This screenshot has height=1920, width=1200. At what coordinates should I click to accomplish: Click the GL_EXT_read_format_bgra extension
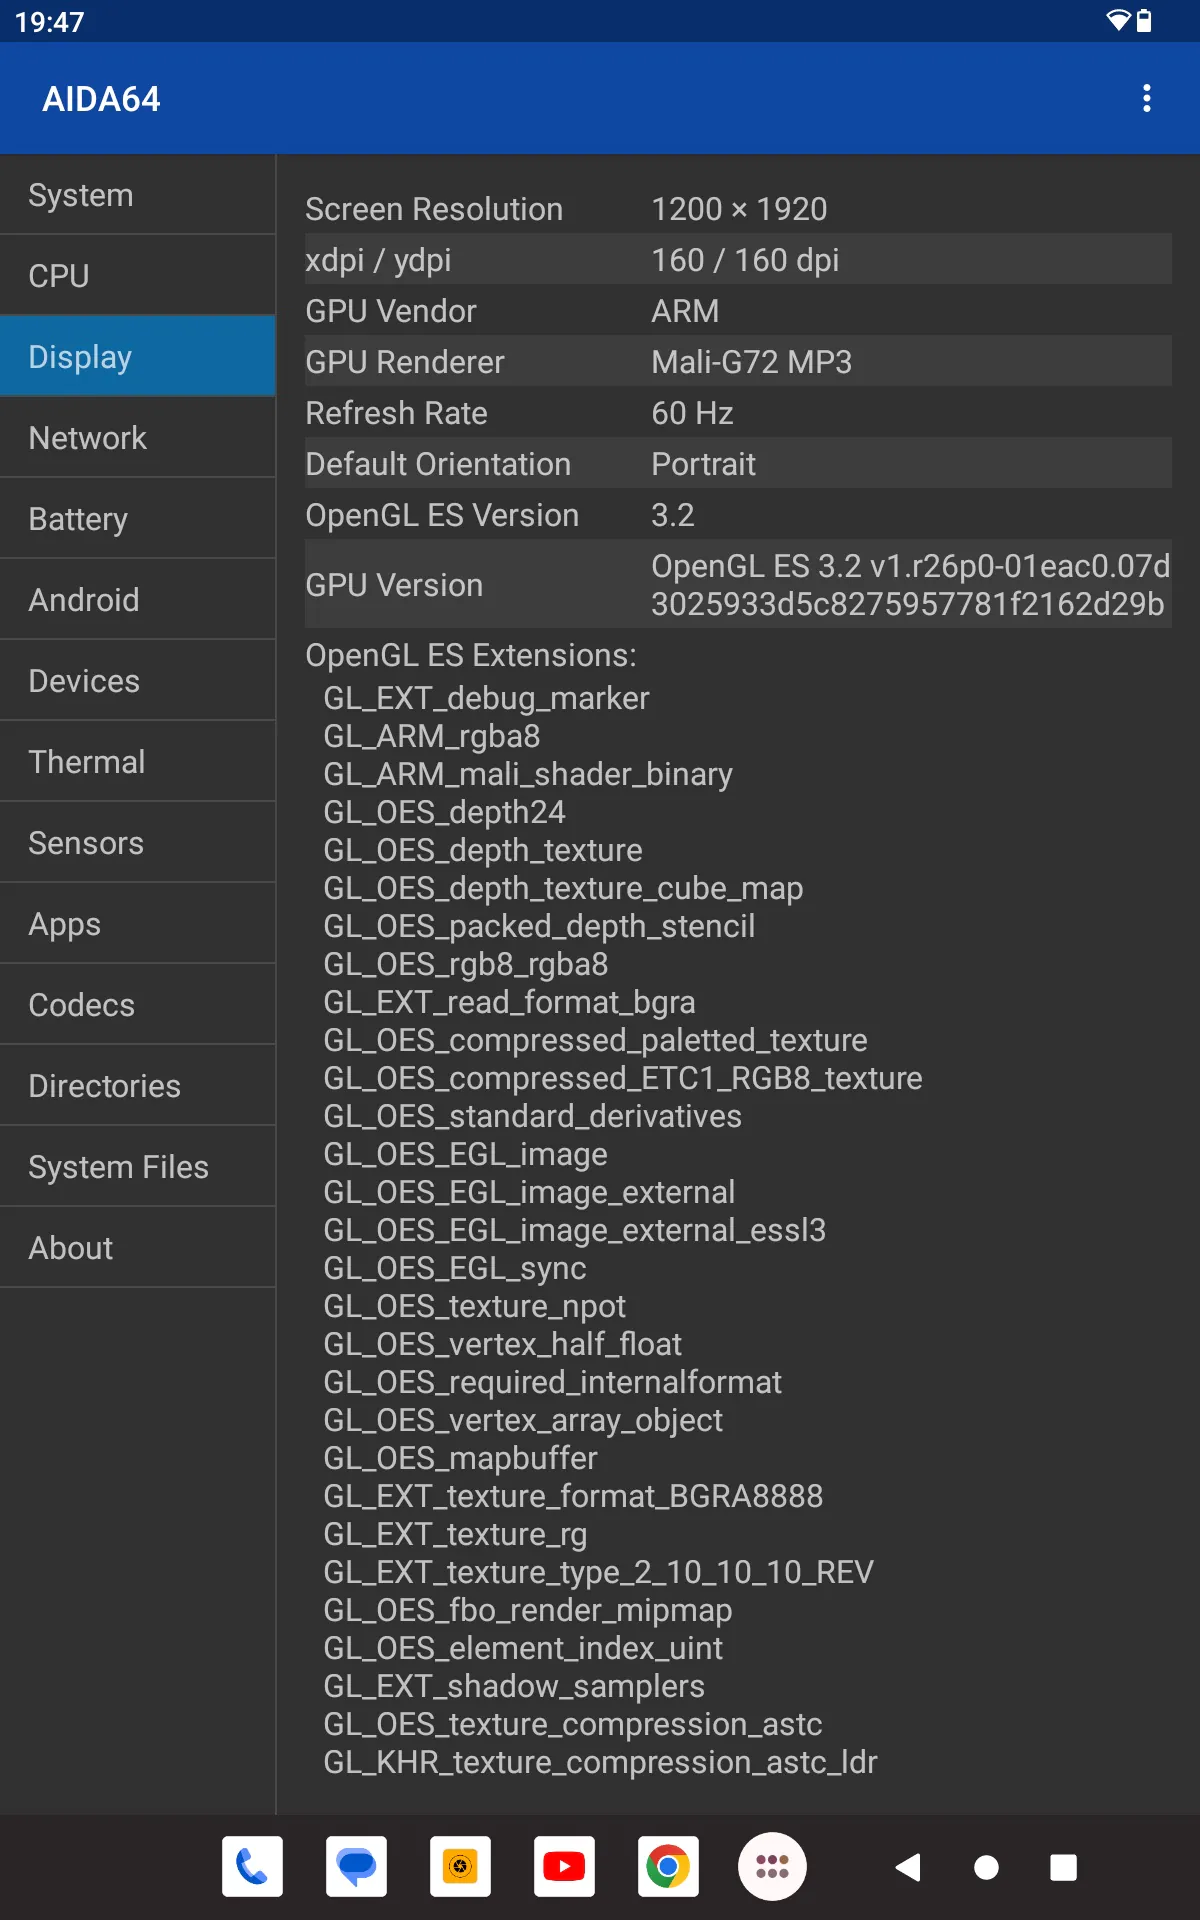pyautogui.click(x=509, y=1002)
